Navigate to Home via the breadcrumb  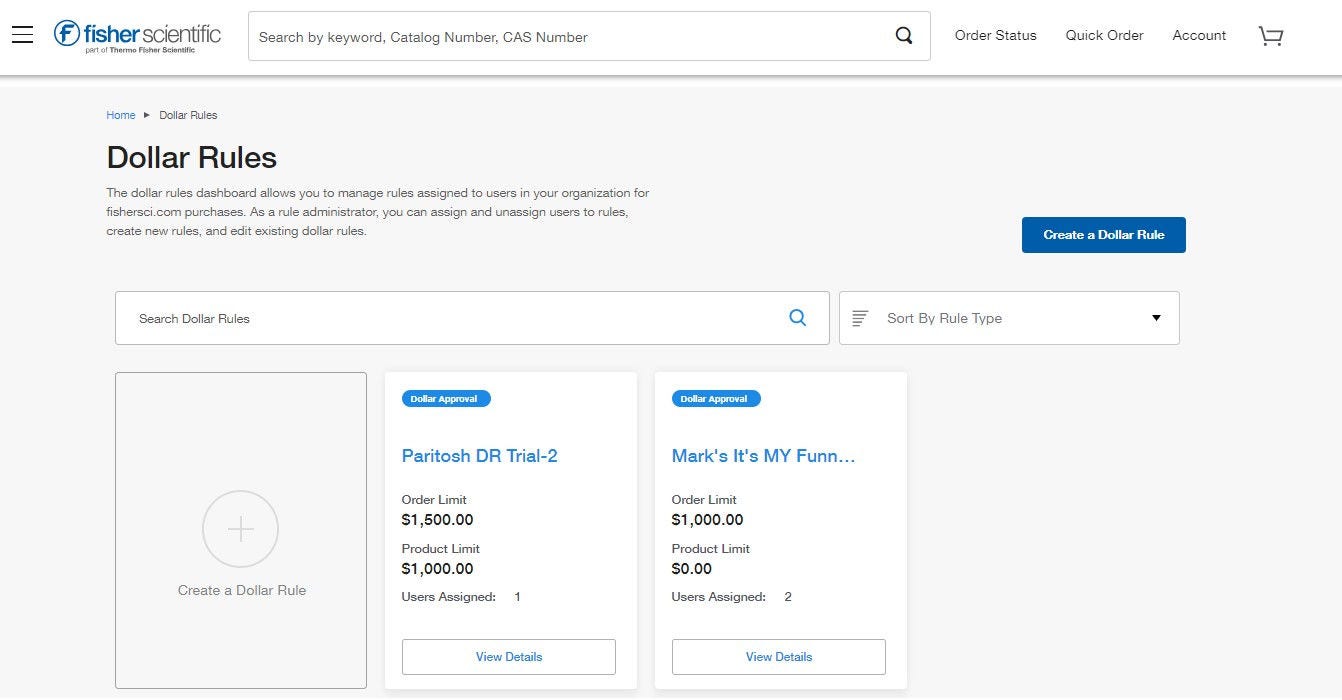[121, 115]
